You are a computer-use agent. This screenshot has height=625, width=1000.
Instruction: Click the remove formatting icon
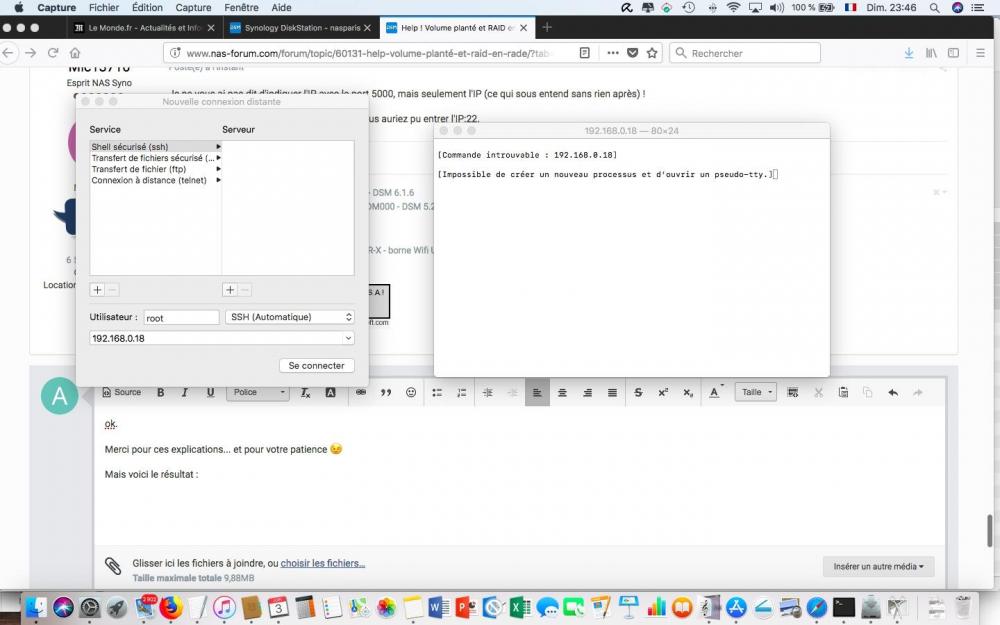coord(305,393)
